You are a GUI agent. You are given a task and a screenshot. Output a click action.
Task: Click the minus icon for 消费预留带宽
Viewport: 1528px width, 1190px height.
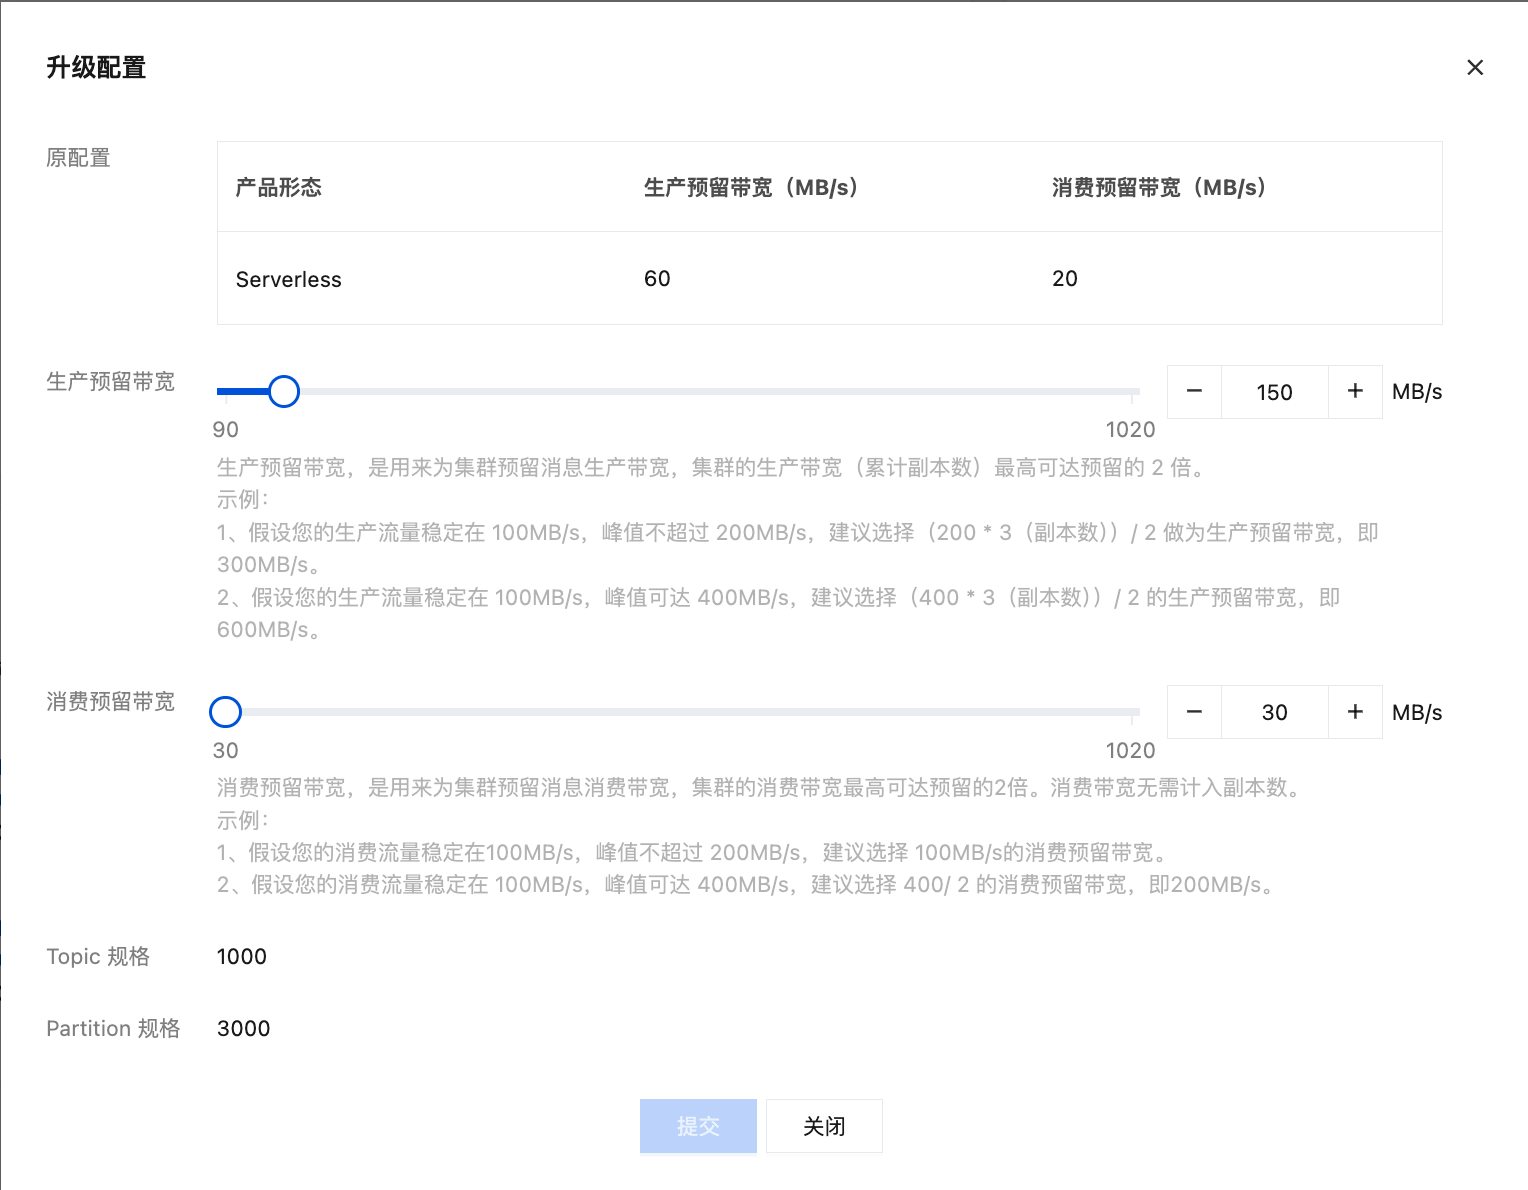(x=1194, y=711)
